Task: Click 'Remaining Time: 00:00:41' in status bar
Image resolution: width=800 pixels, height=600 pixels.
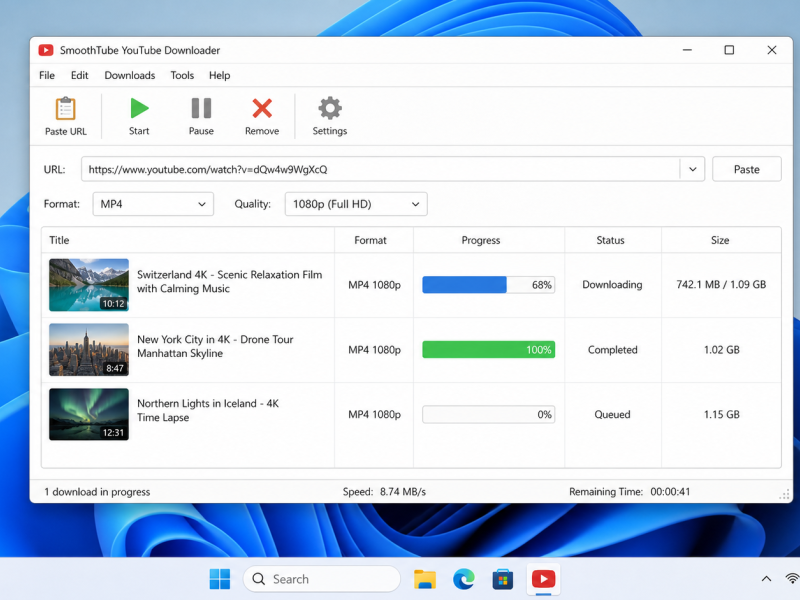Action: coord(630,492)
